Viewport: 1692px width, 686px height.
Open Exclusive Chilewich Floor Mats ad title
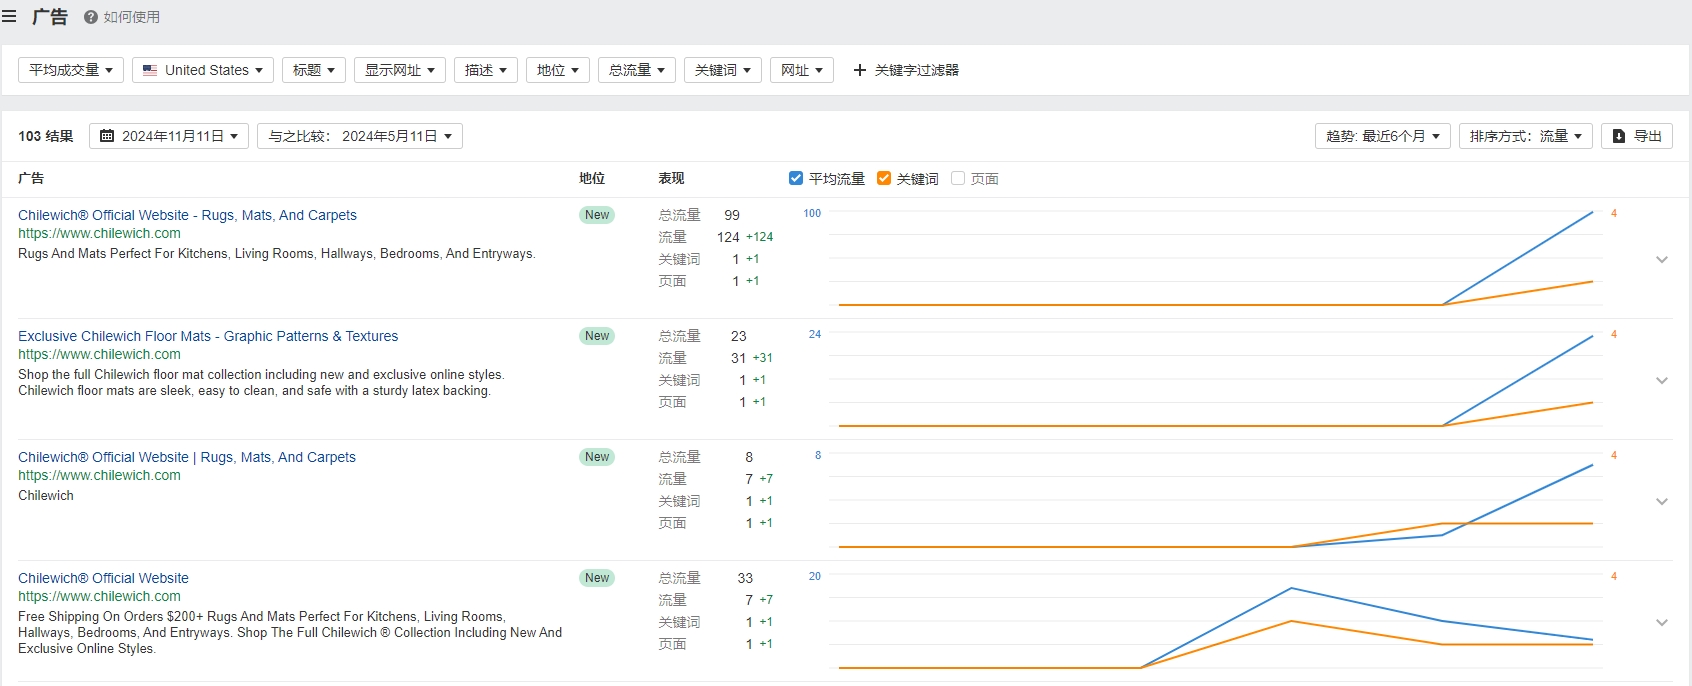[208, 336]
